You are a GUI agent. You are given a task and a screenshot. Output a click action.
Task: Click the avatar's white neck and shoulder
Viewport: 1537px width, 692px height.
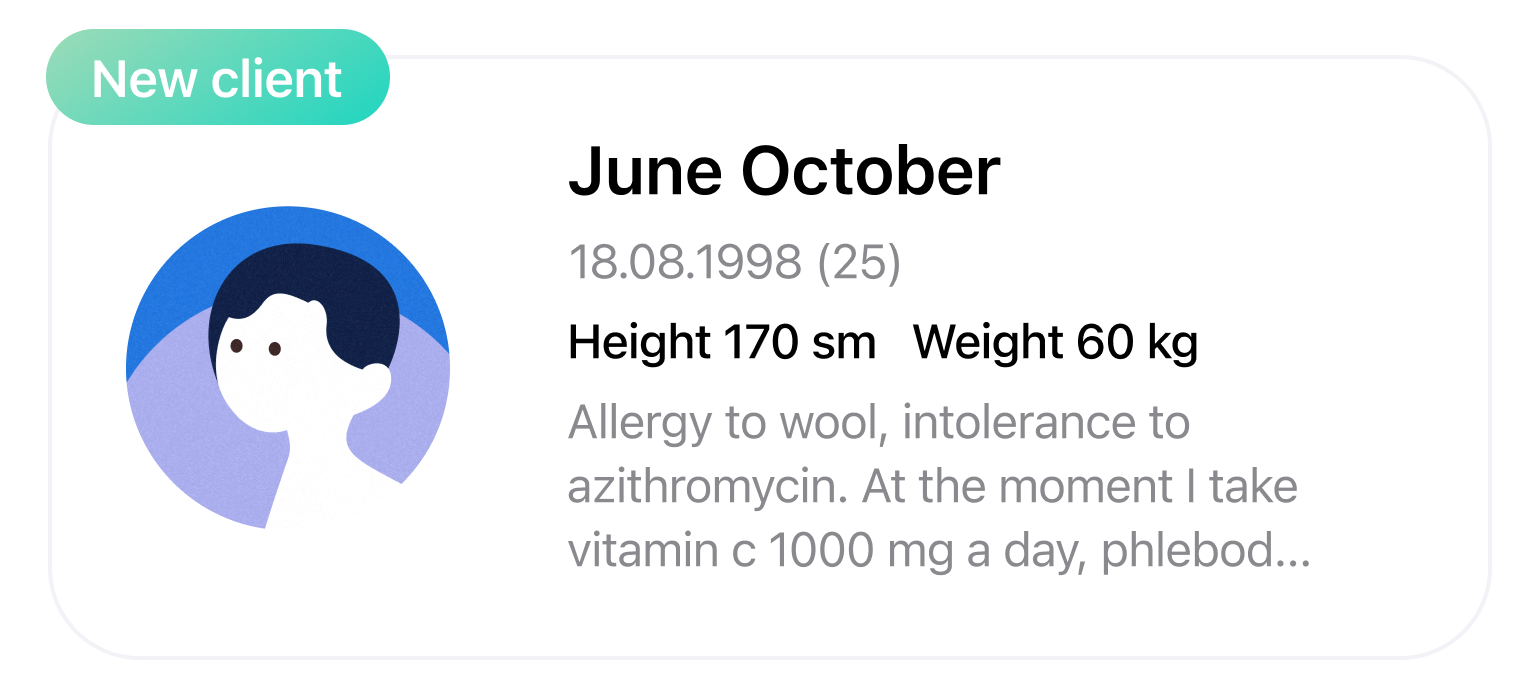pos(320,470)
